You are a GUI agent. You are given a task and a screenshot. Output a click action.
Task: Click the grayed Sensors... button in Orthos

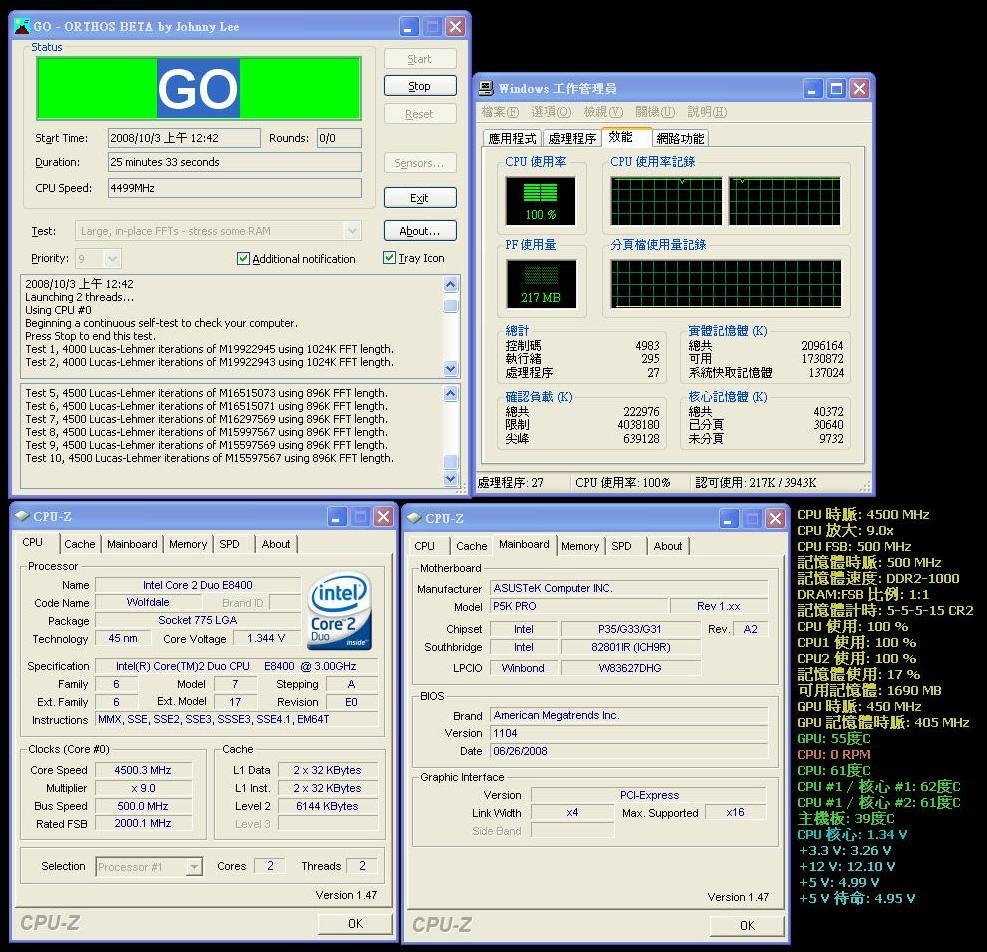[420, 163]
